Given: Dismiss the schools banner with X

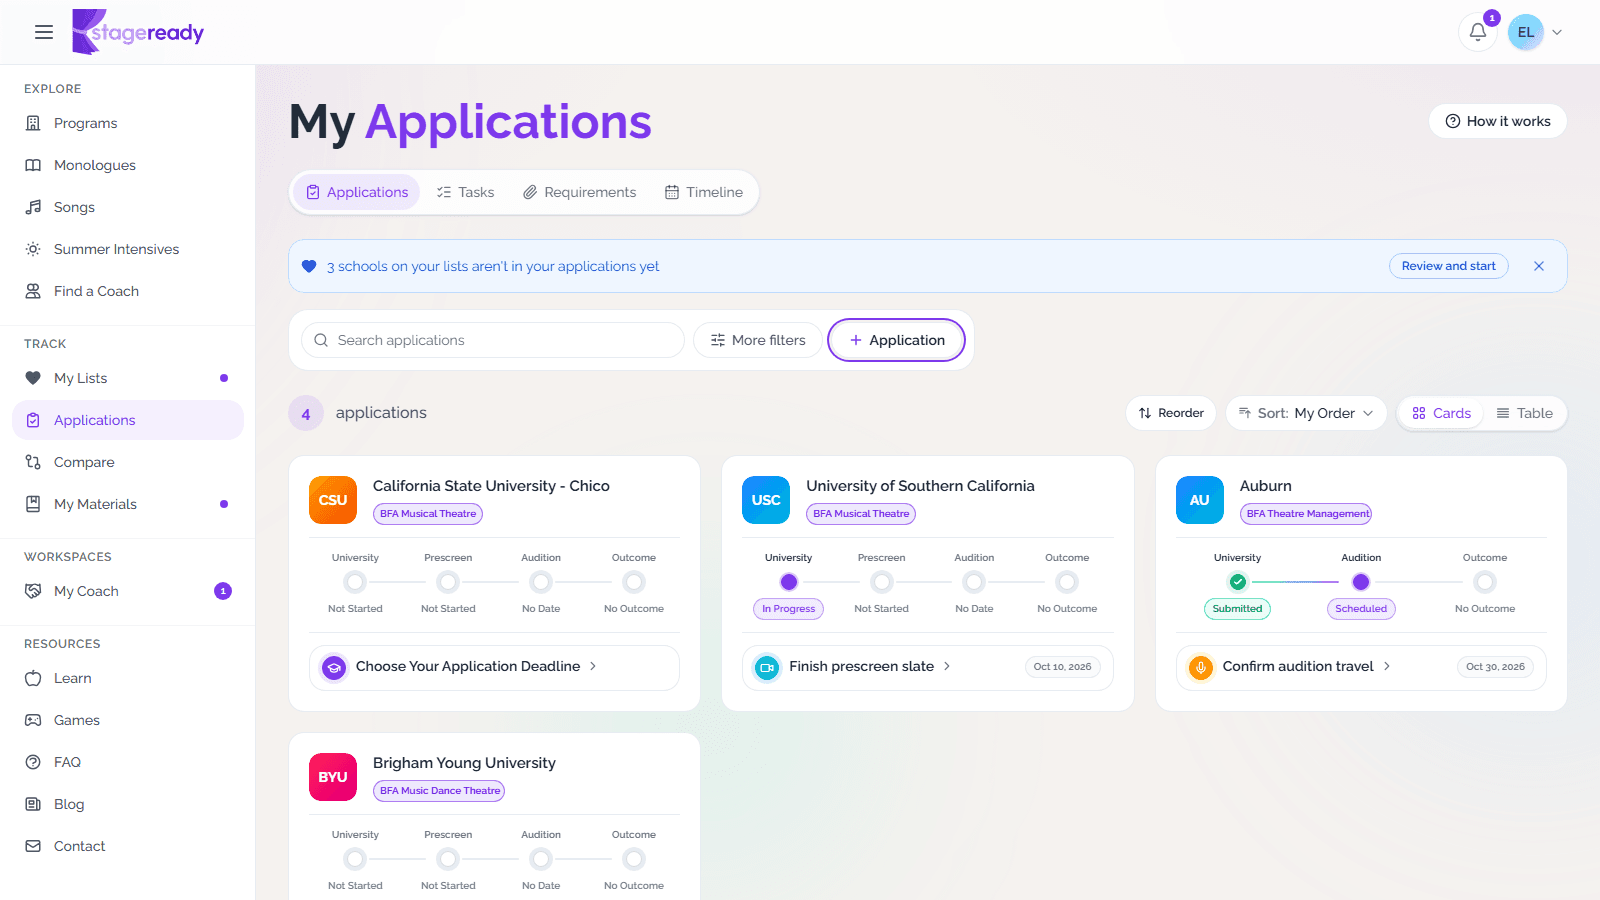Looking at the screenshot, I should pos(1539,266).
